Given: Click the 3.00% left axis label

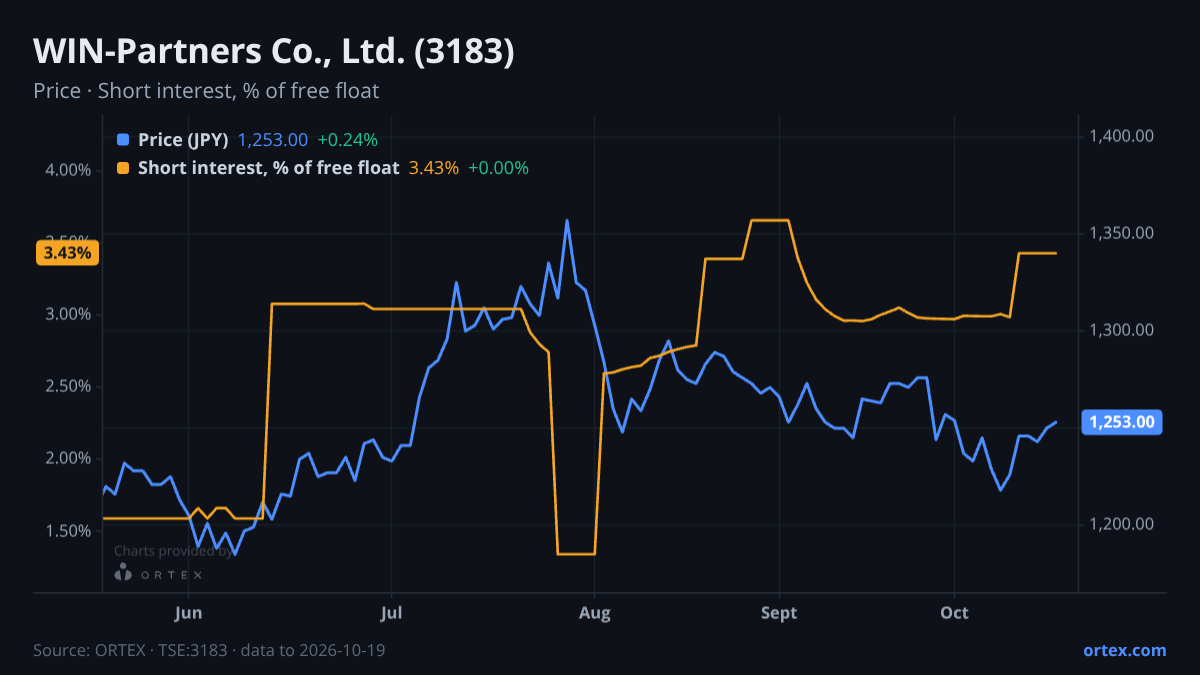Looking at the screenshot, I should tap(68, 314).
